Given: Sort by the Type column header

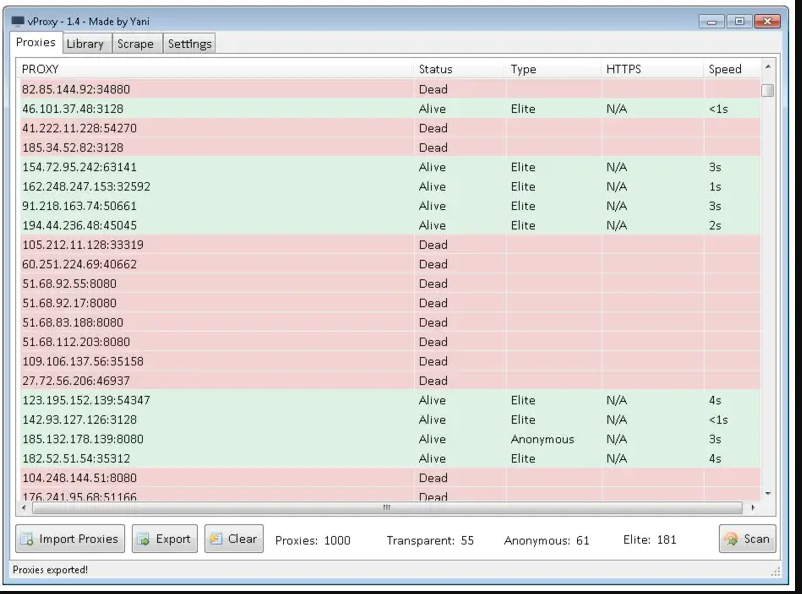Looking at the screenshot, I should click(524, 68).
